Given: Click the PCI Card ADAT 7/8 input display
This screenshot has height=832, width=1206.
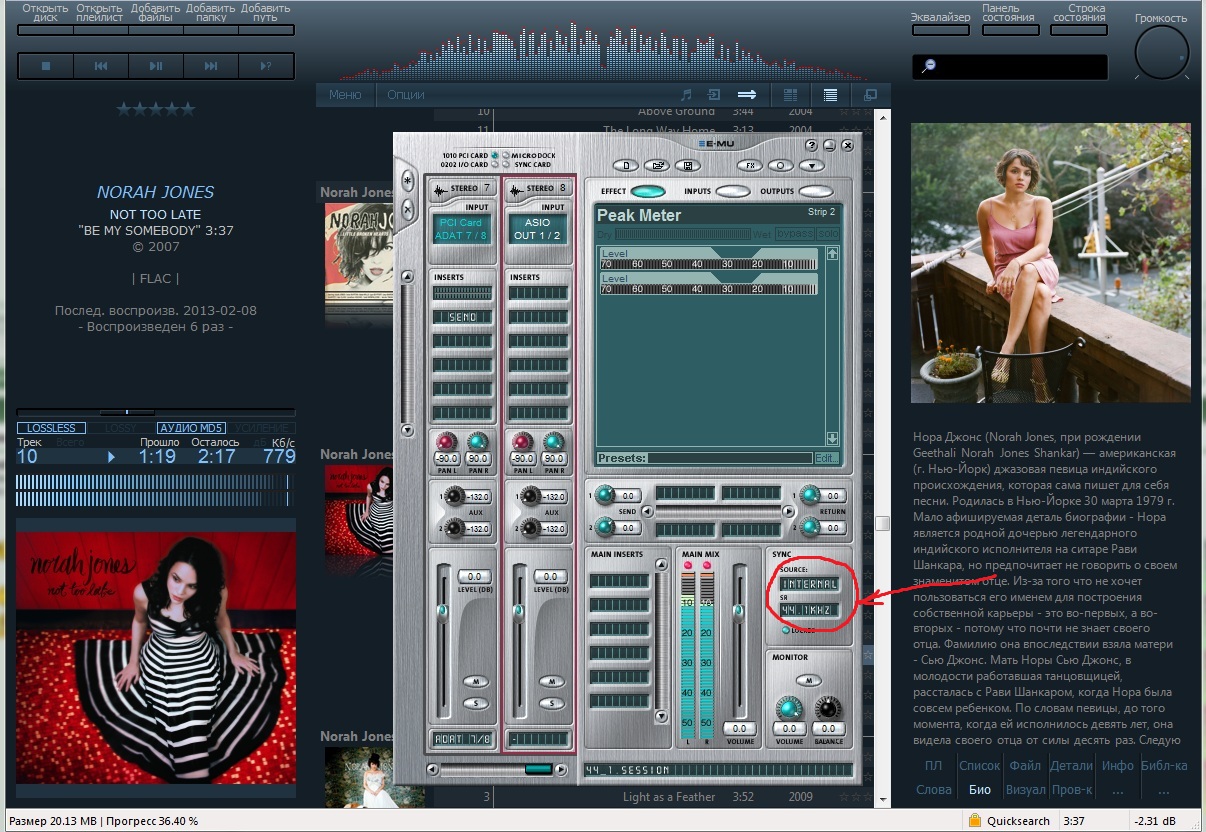Looking at the screenshot, I should pyautogui.click(x=462, y=229).
